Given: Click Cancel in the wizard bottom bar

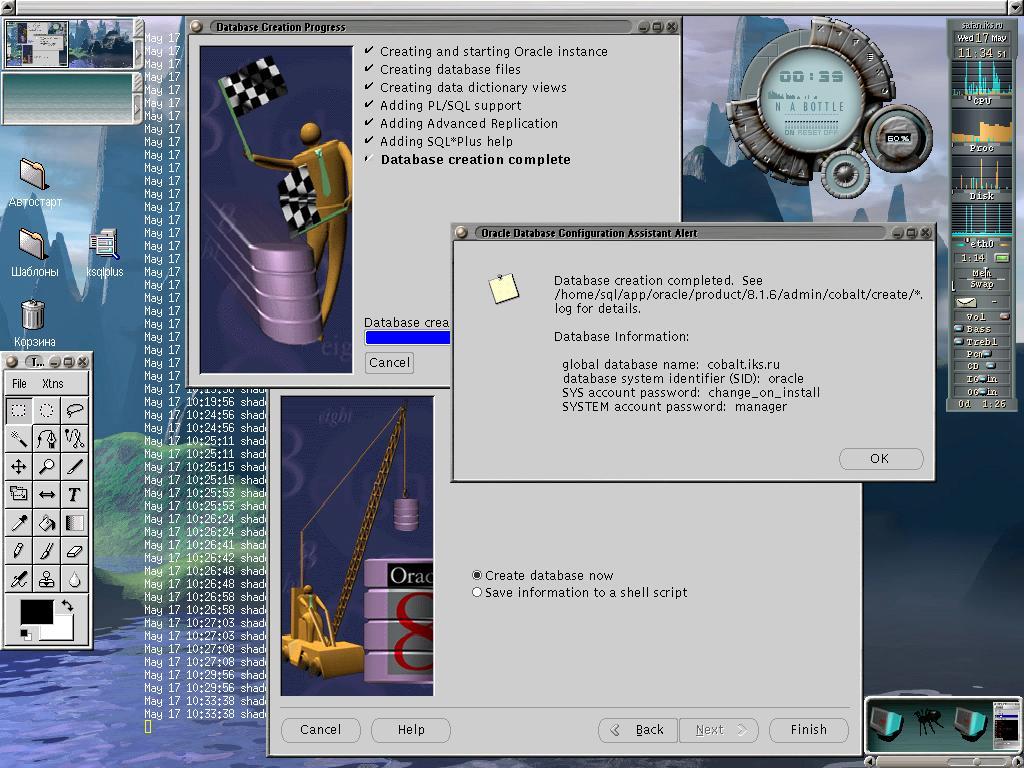Looking at the screenshot, I should 321,729.
